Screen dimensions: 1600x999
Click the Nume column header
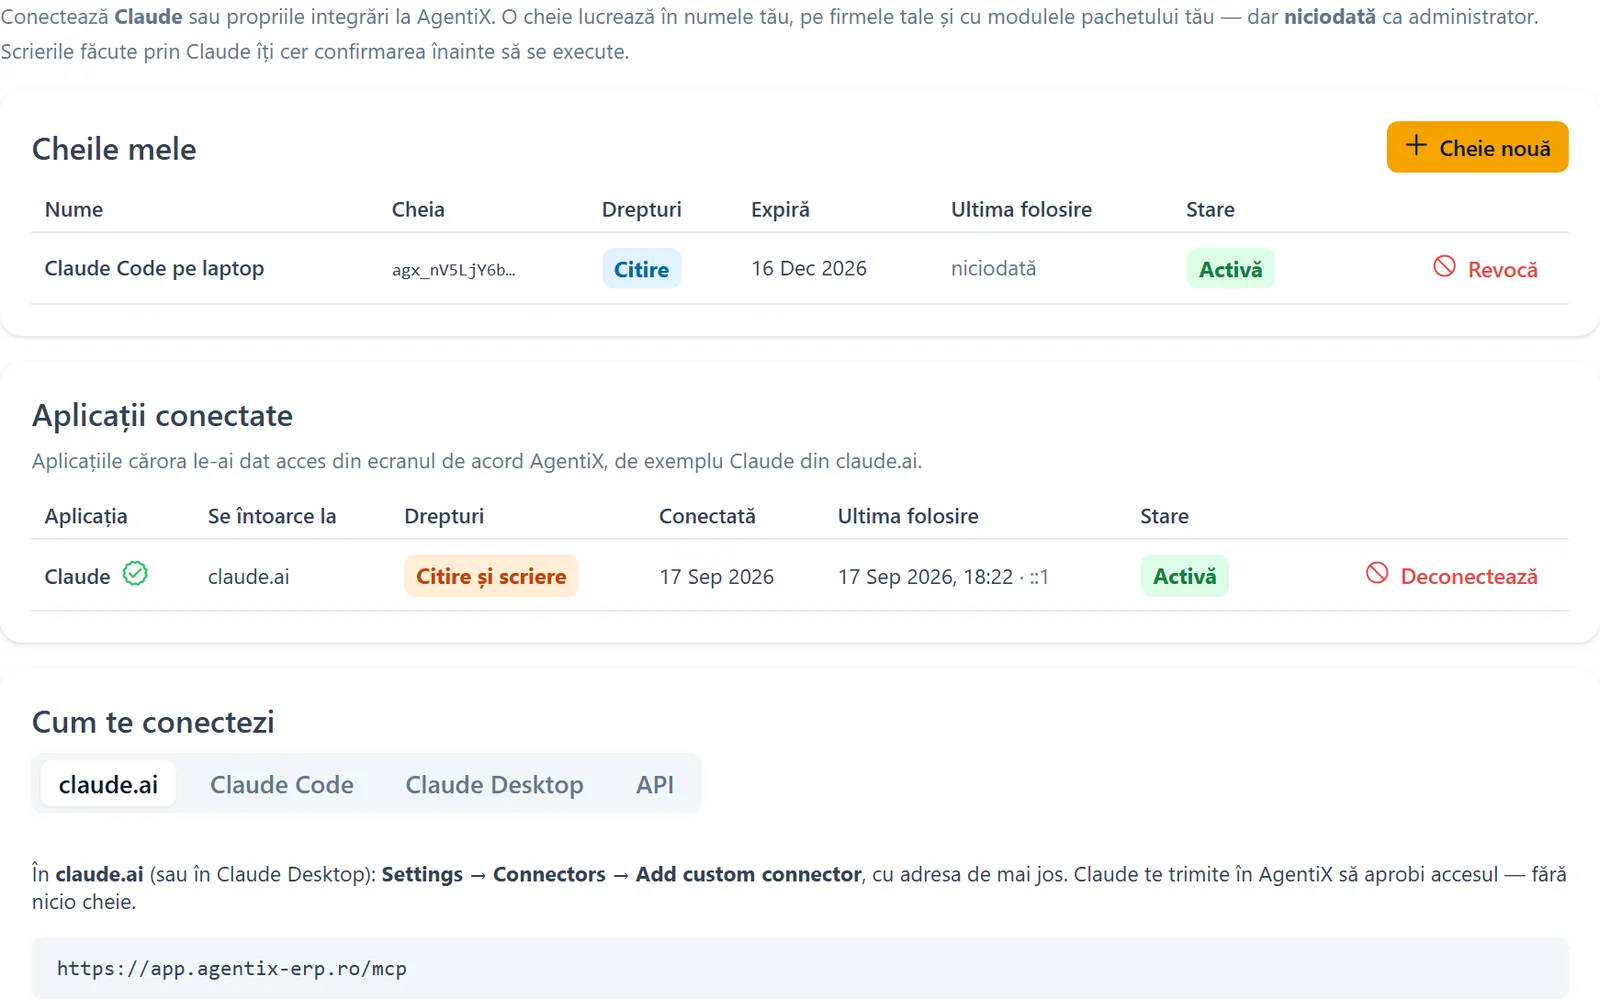coord(74,209)
